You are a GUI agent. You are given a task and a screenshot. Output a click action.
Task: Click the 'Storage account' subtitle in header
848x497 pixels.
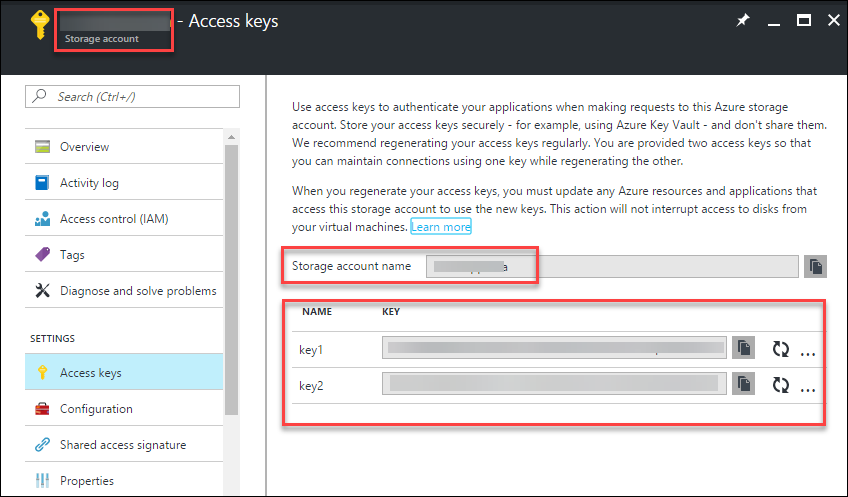pos(102,39)
